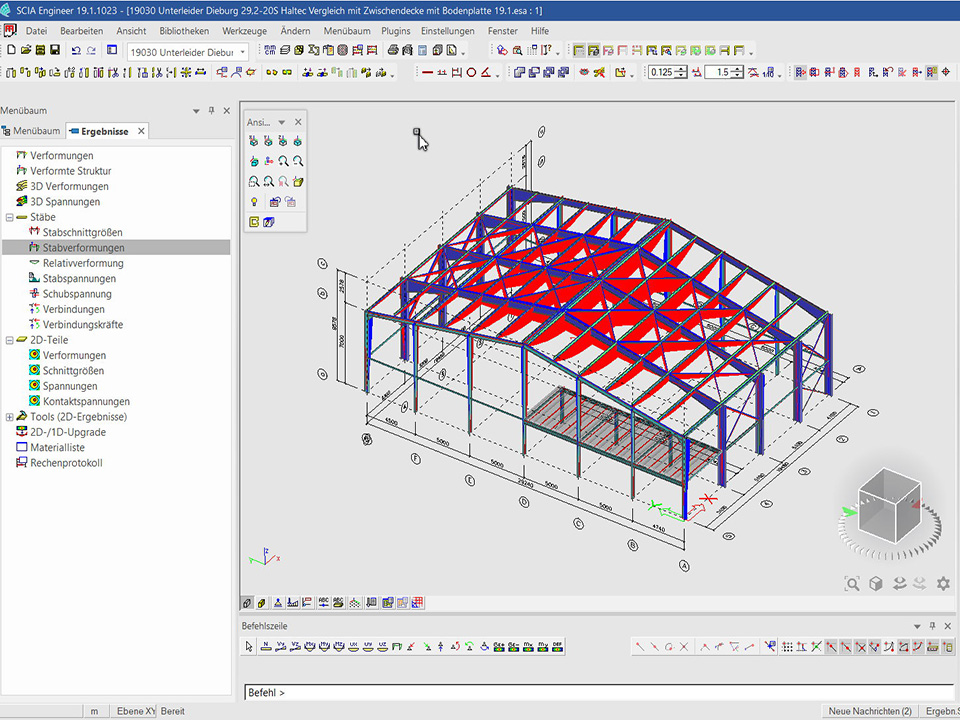
Task: Switch to the Menübaum tab
Action: coord(31,131)
